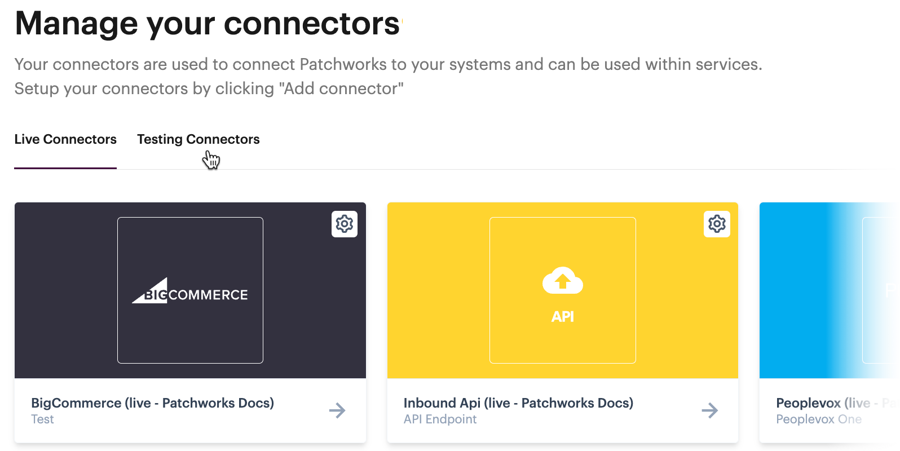Click the purple underline beneath Live Connectors

[65, 167]
